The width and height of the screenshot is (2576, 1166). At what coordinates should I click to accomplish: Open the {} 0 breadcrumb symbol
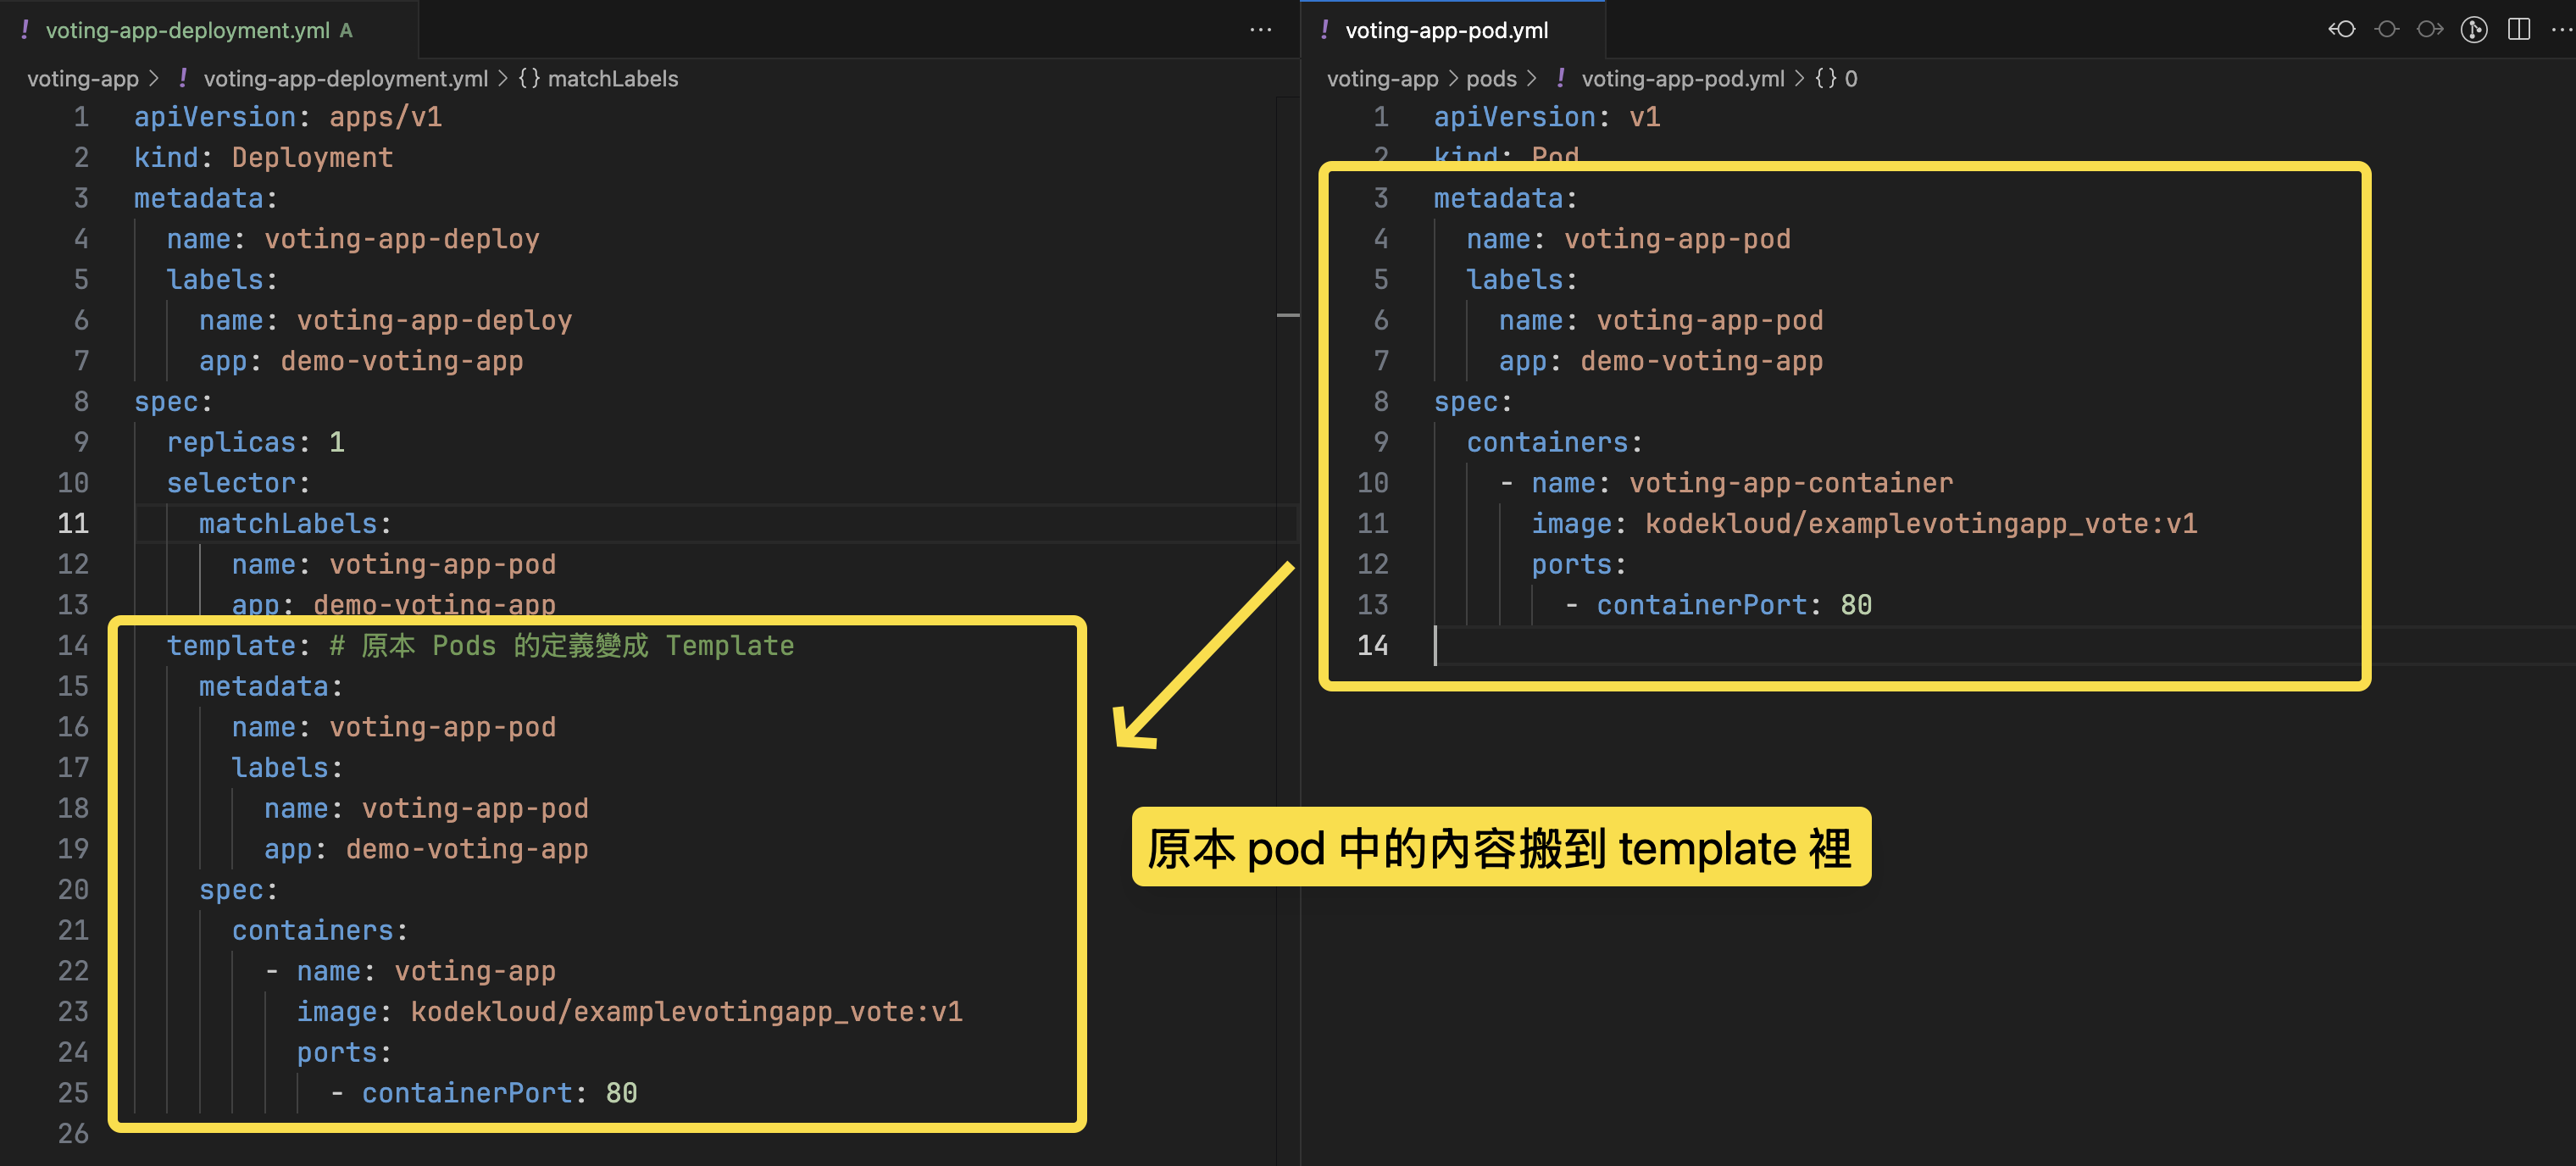(1836, 79)
